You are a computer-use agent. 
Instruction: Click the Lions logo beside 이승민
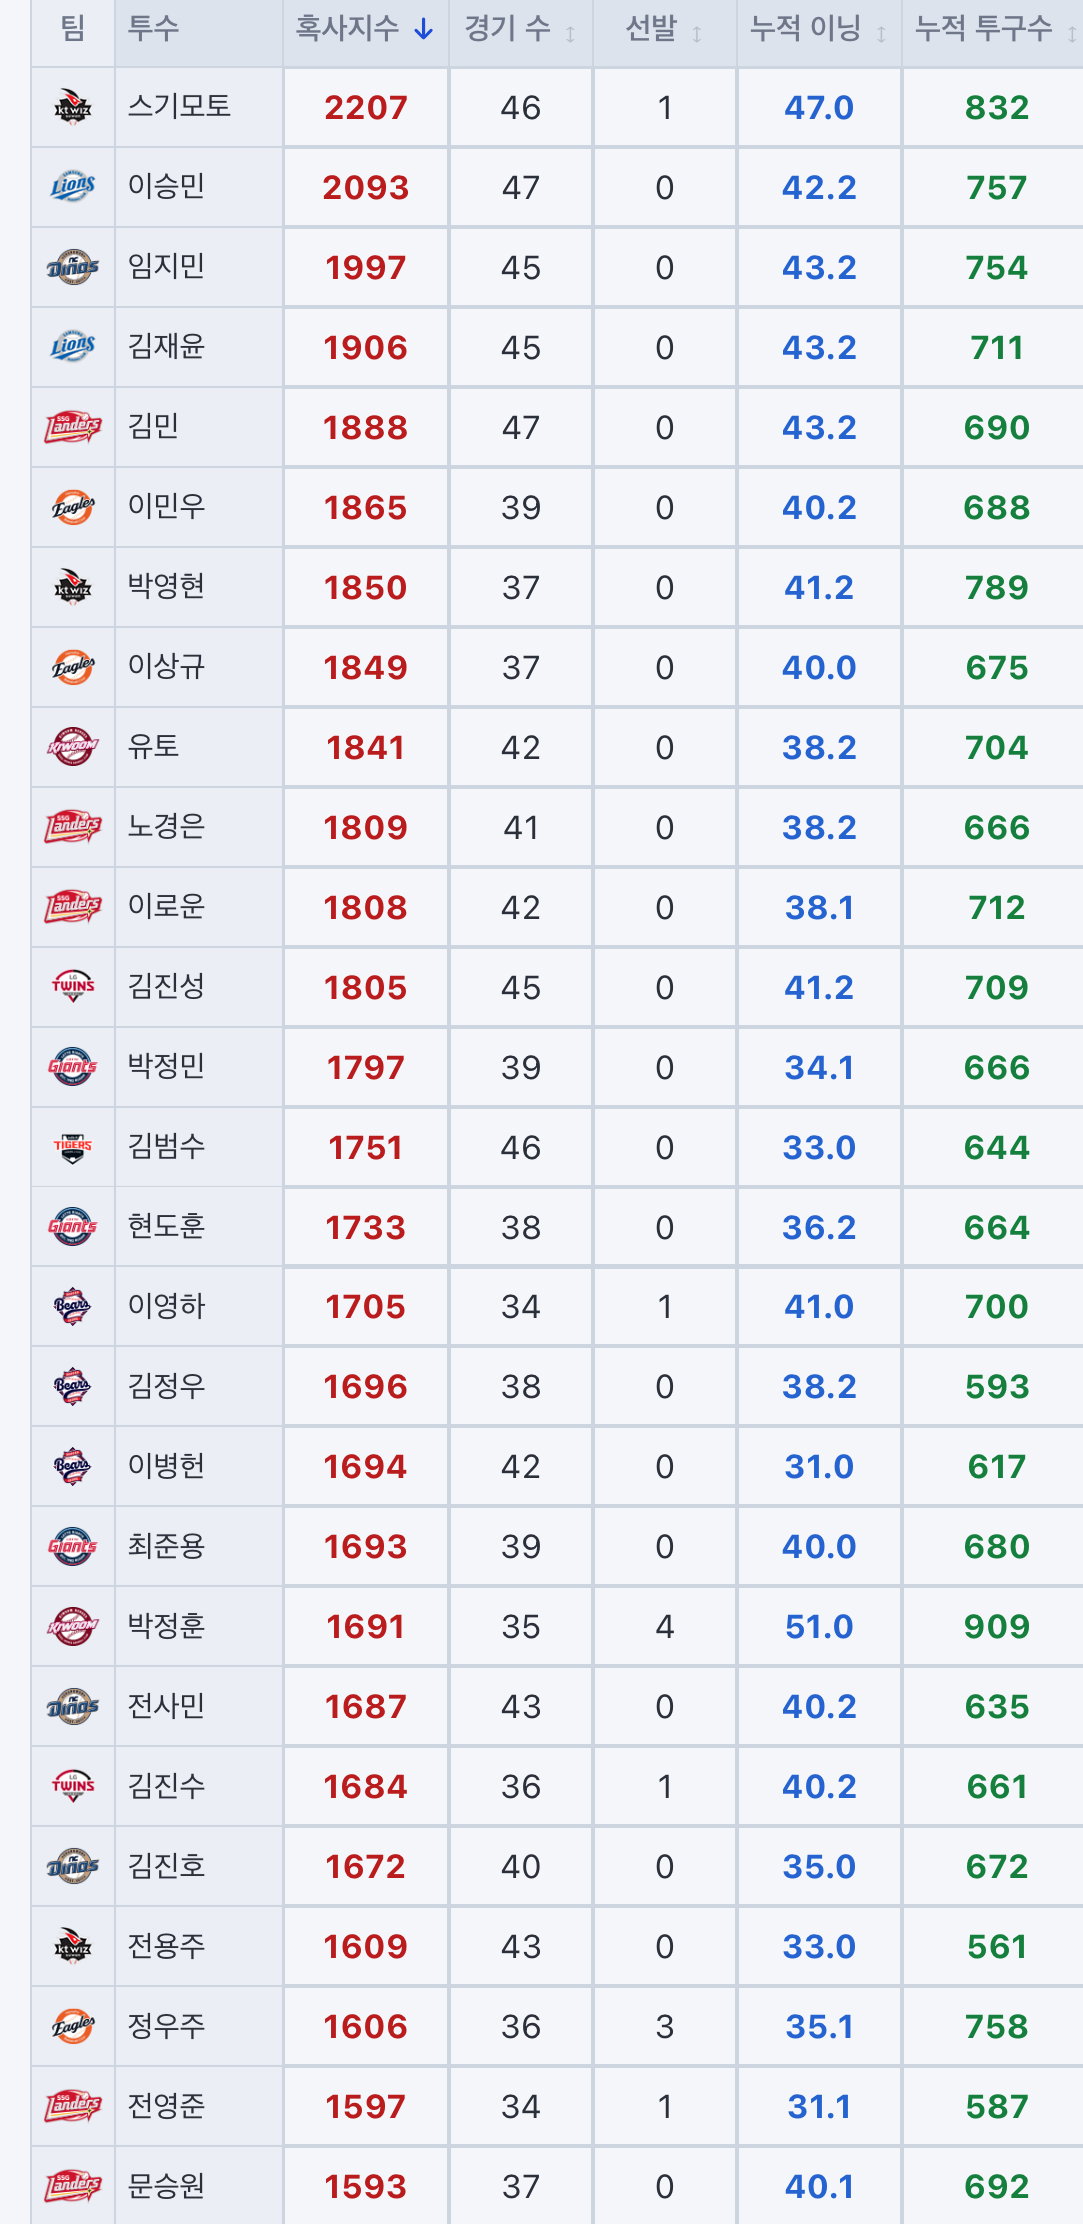73,187
